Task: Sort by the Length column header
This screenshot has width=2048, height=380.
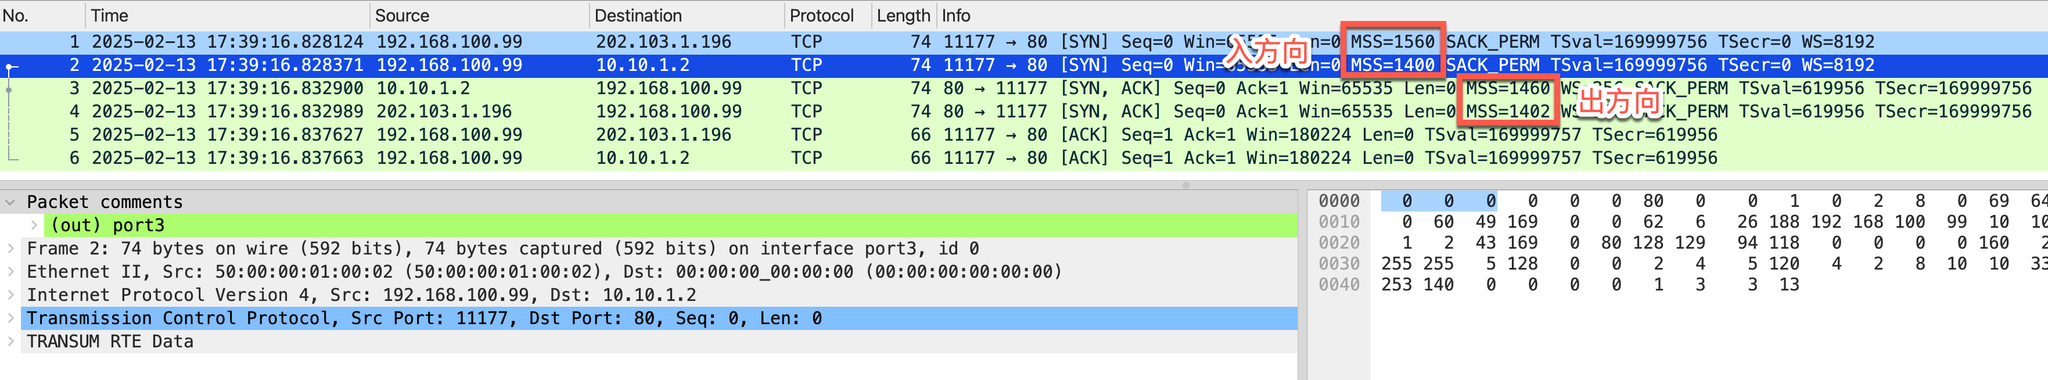Action: pyautogui.click(x=903, y=16)
